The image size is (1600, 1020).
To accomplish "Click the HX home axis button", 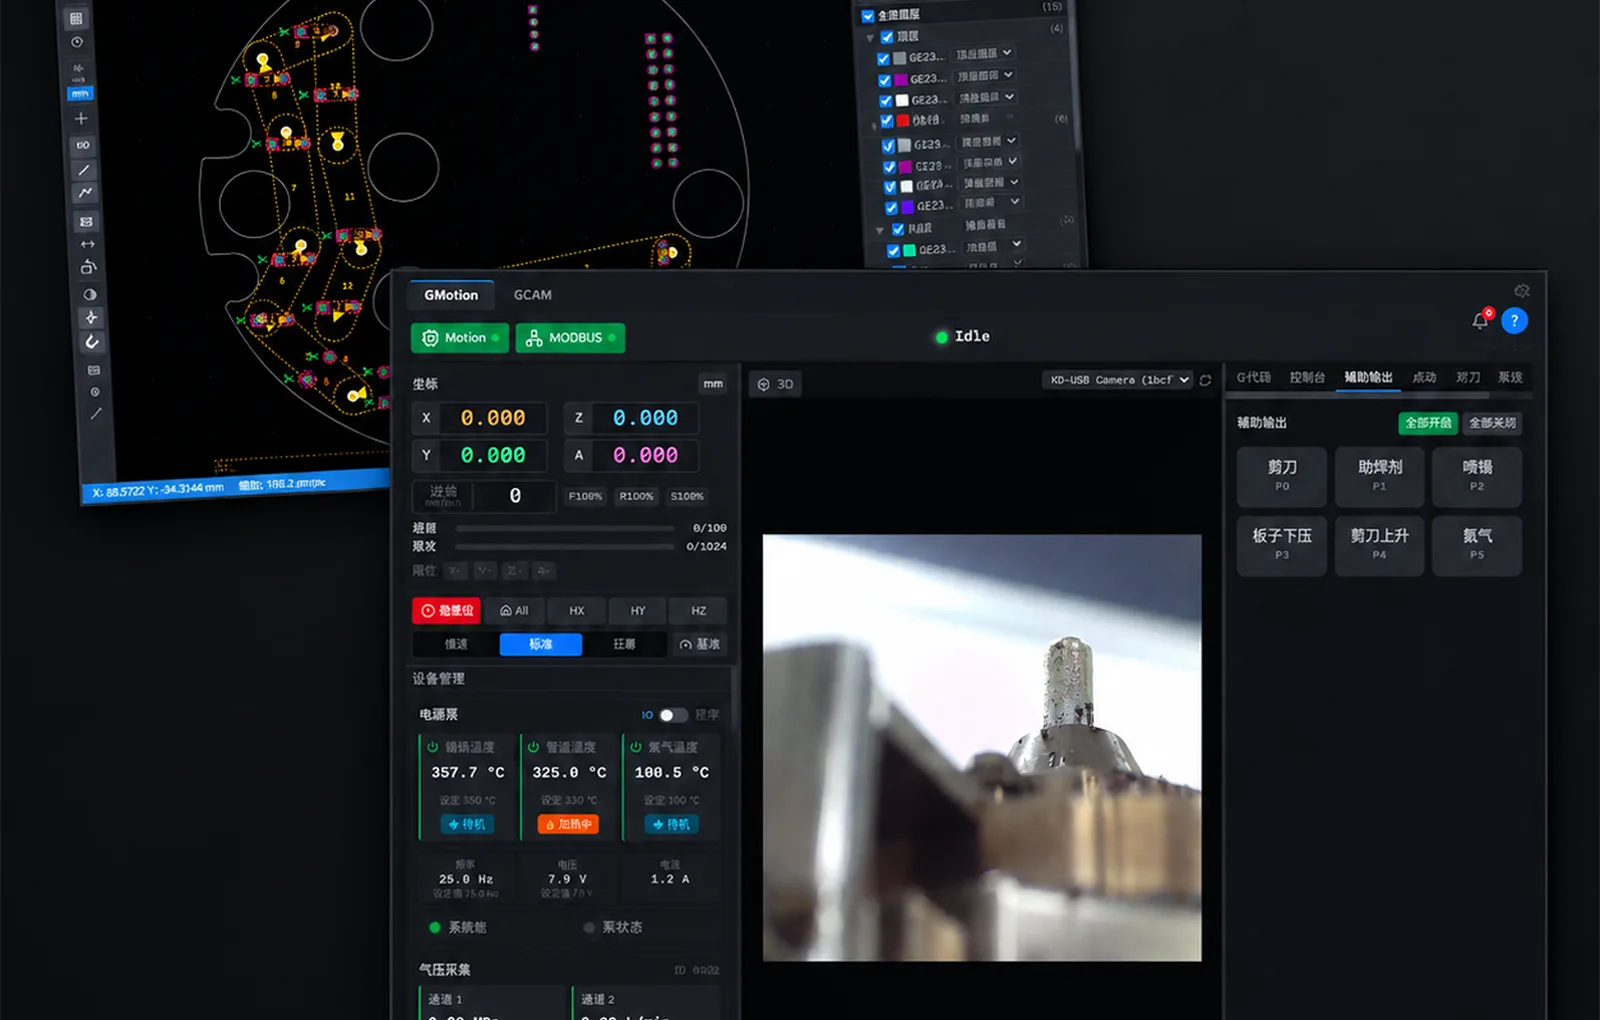I will click(x=577, y=610).
